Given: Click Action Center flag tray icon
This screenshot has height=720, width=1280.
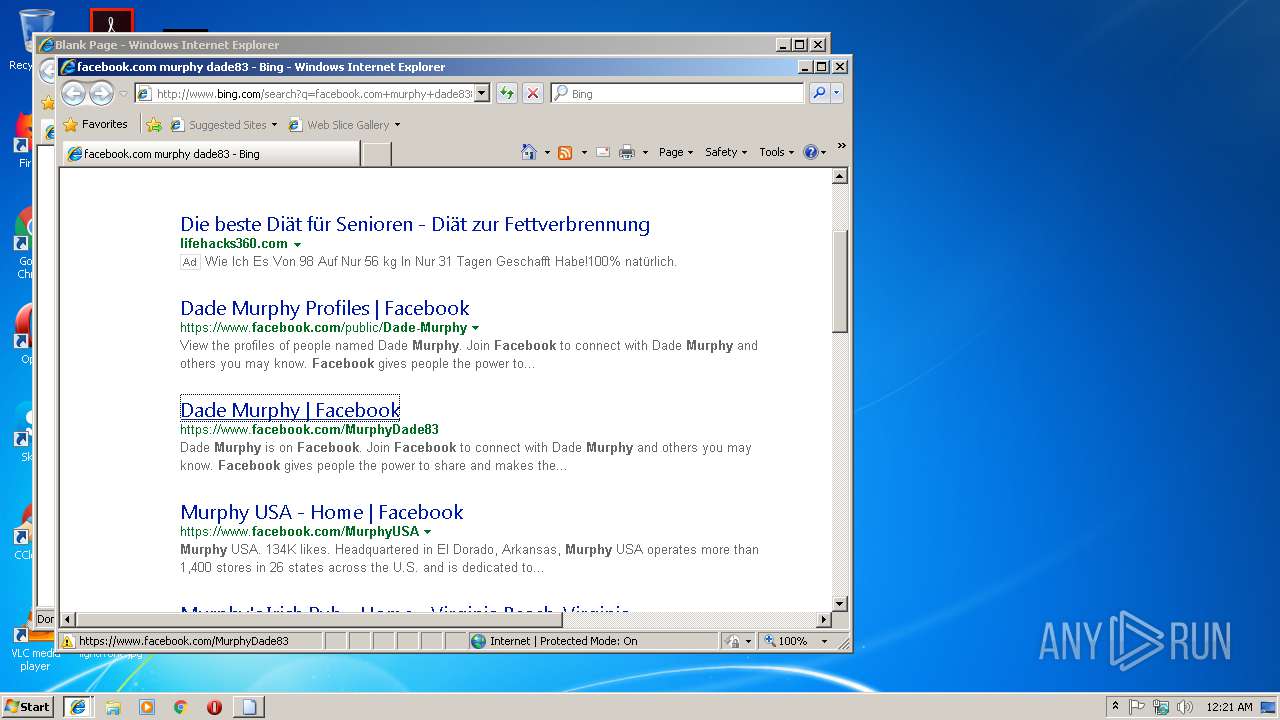Looking at the screenshot, I should 1137,707.
